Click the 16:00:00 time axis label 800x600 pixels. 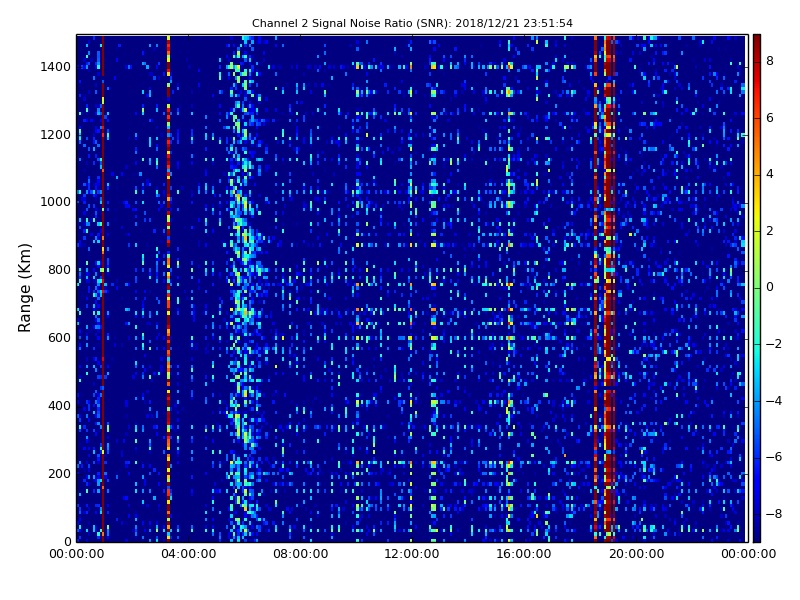click(x=524, y=554)
